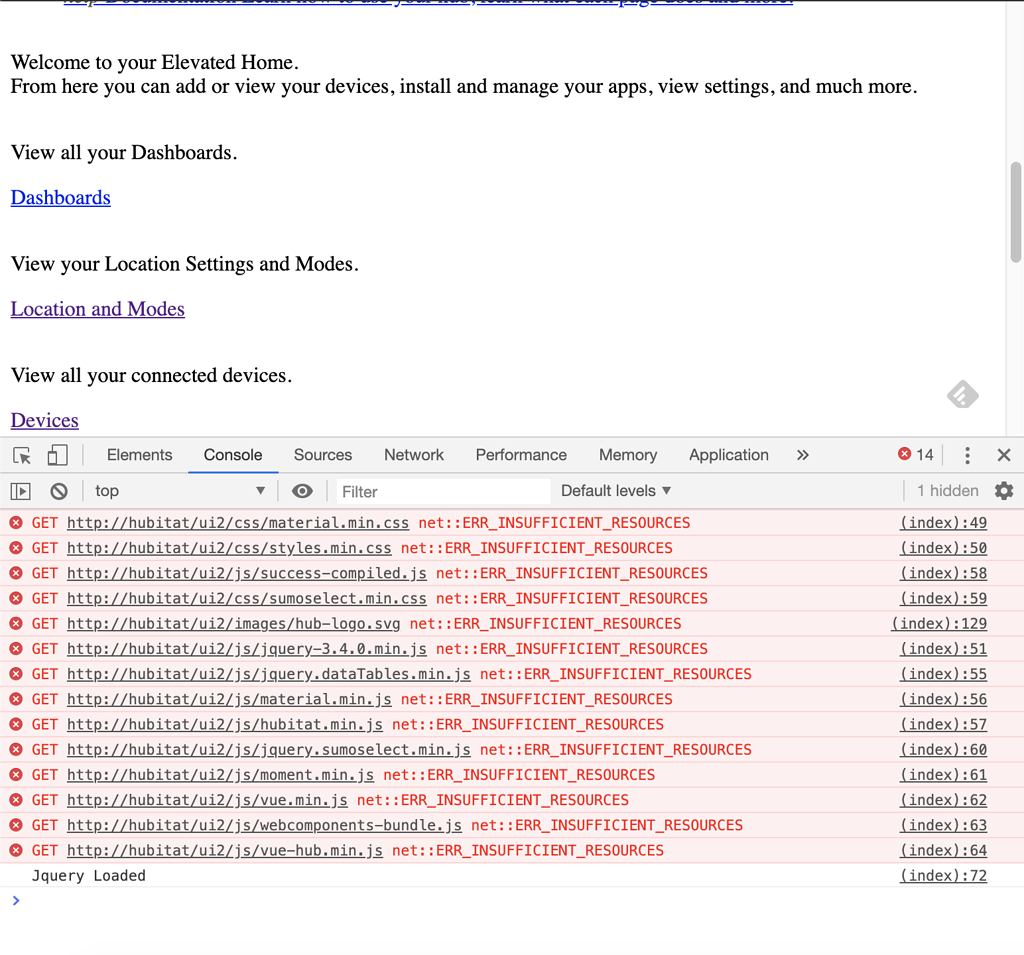Image resolution: width=1024 pixels, height=955 pixels.
Task: Open the Dashboards link
Action: [x=60, y=197]
